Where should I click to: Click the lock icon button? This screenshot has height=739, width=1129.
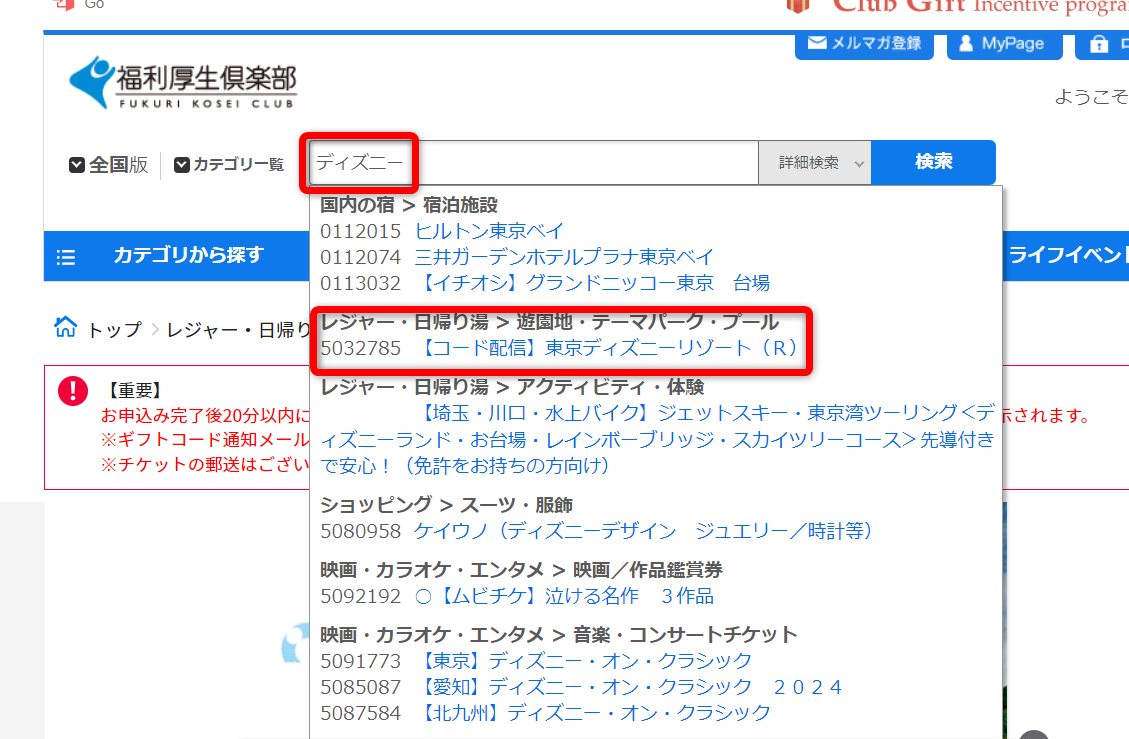click(x=1099, y=44)
